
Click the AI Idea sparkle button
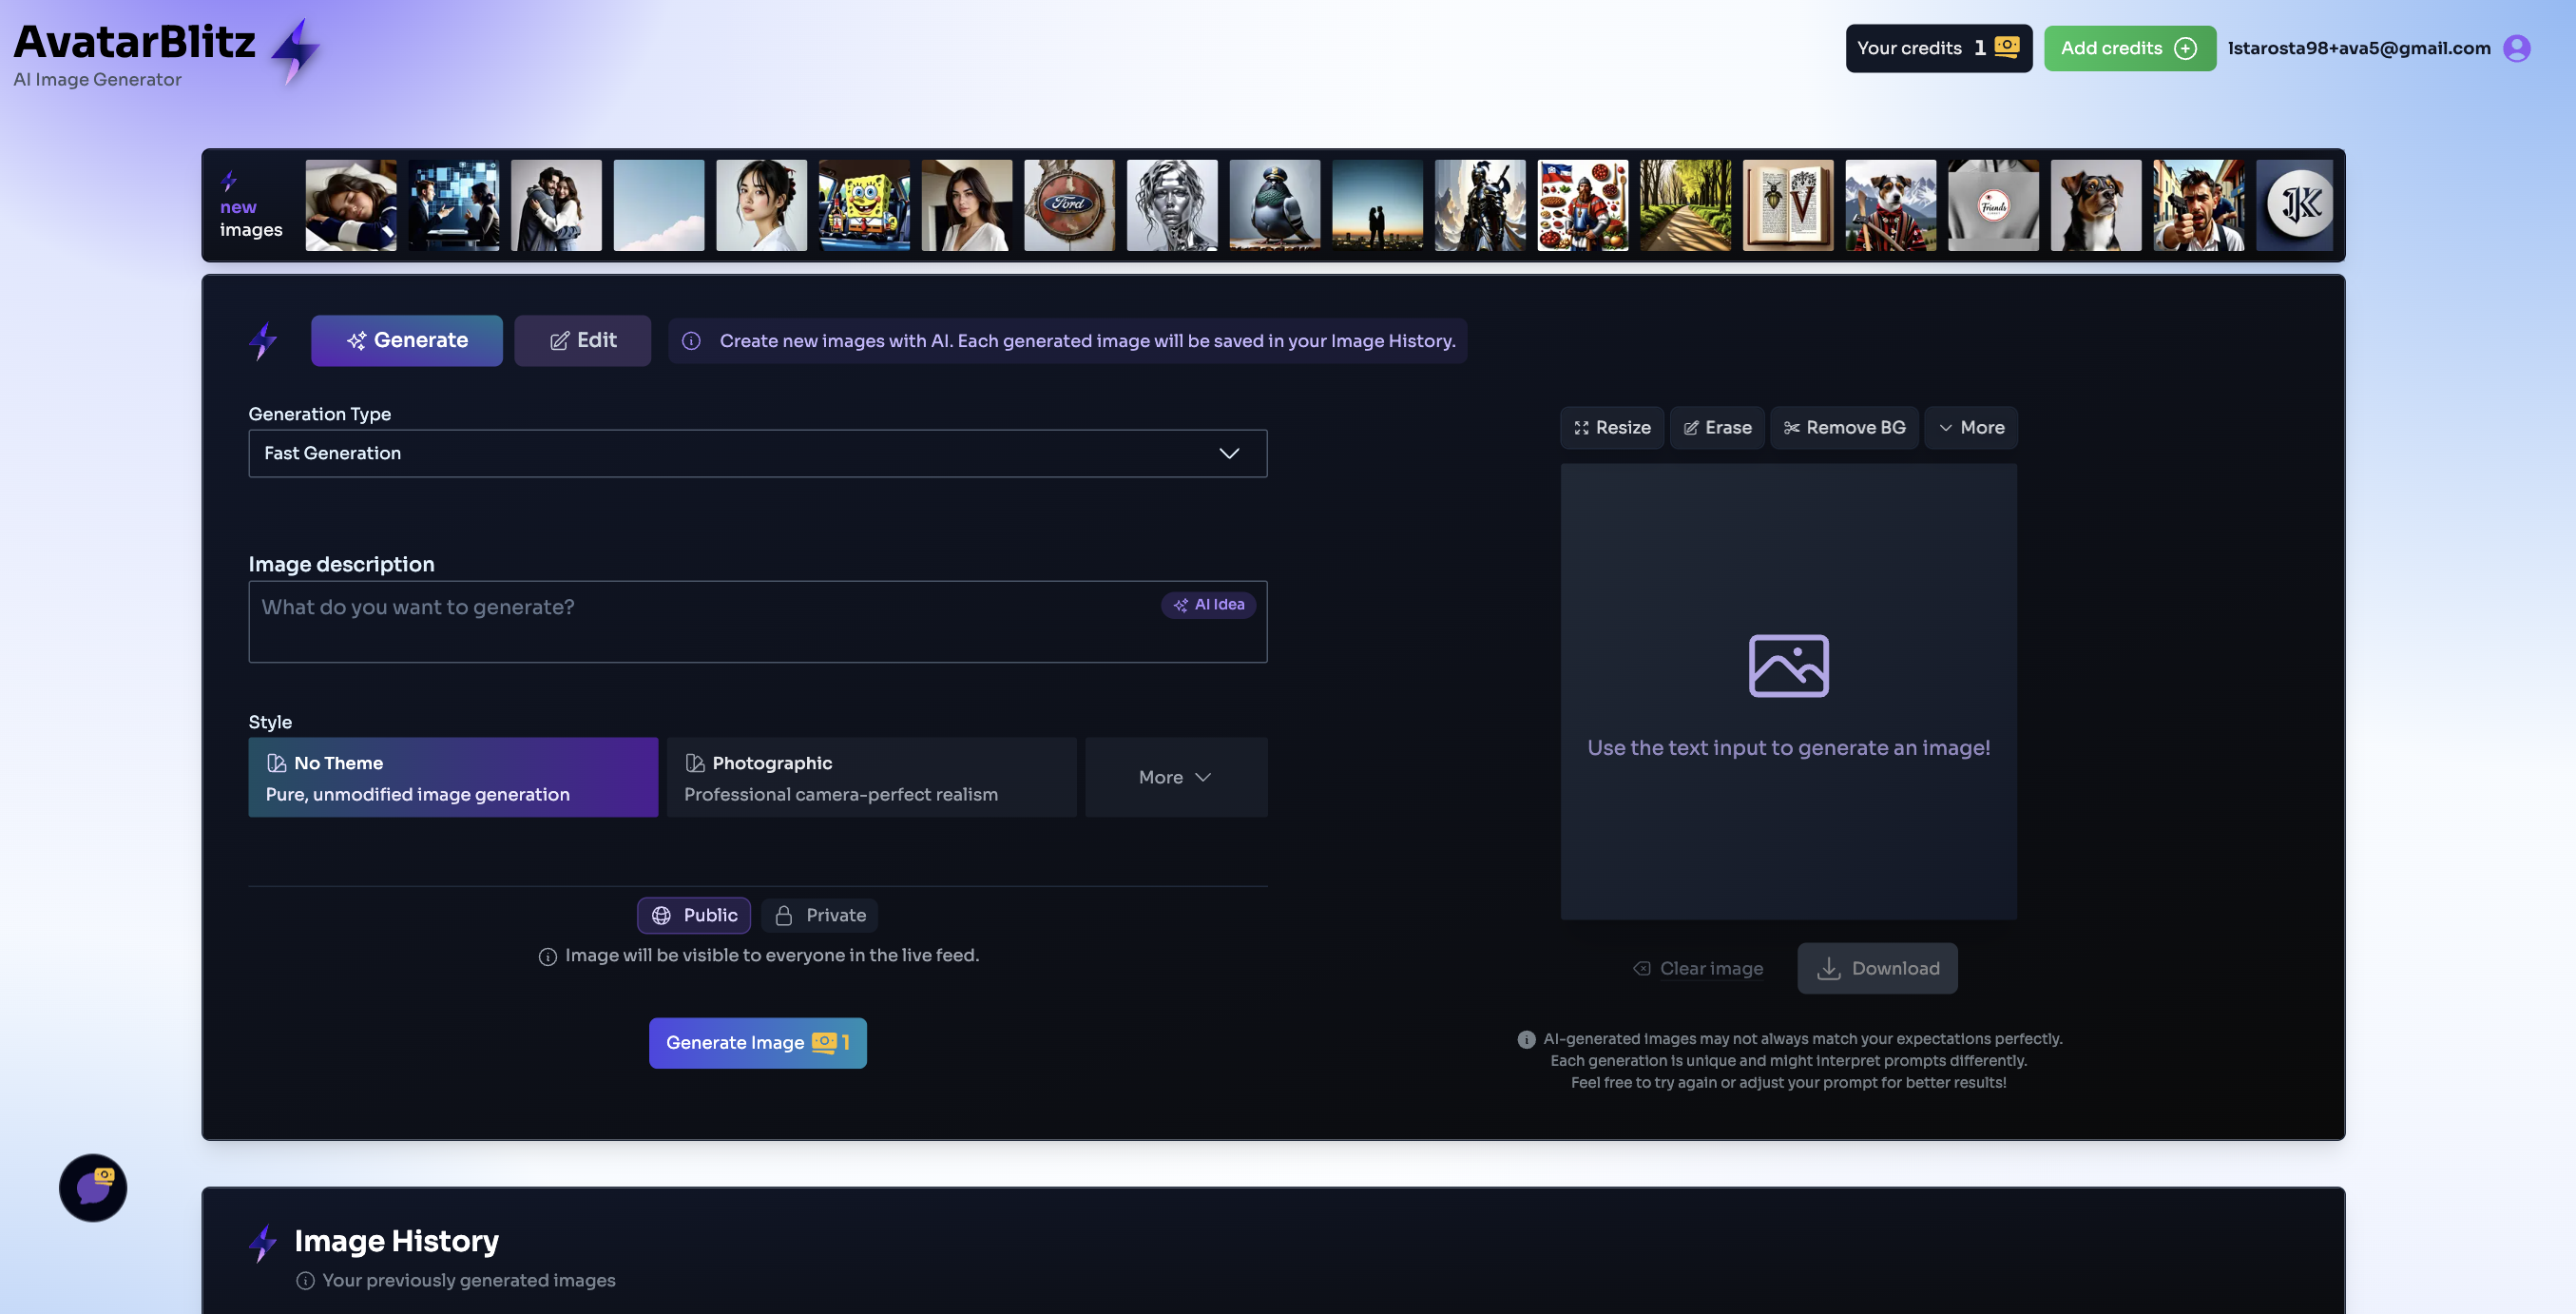pyautogui.click(x=1207, y=605)
